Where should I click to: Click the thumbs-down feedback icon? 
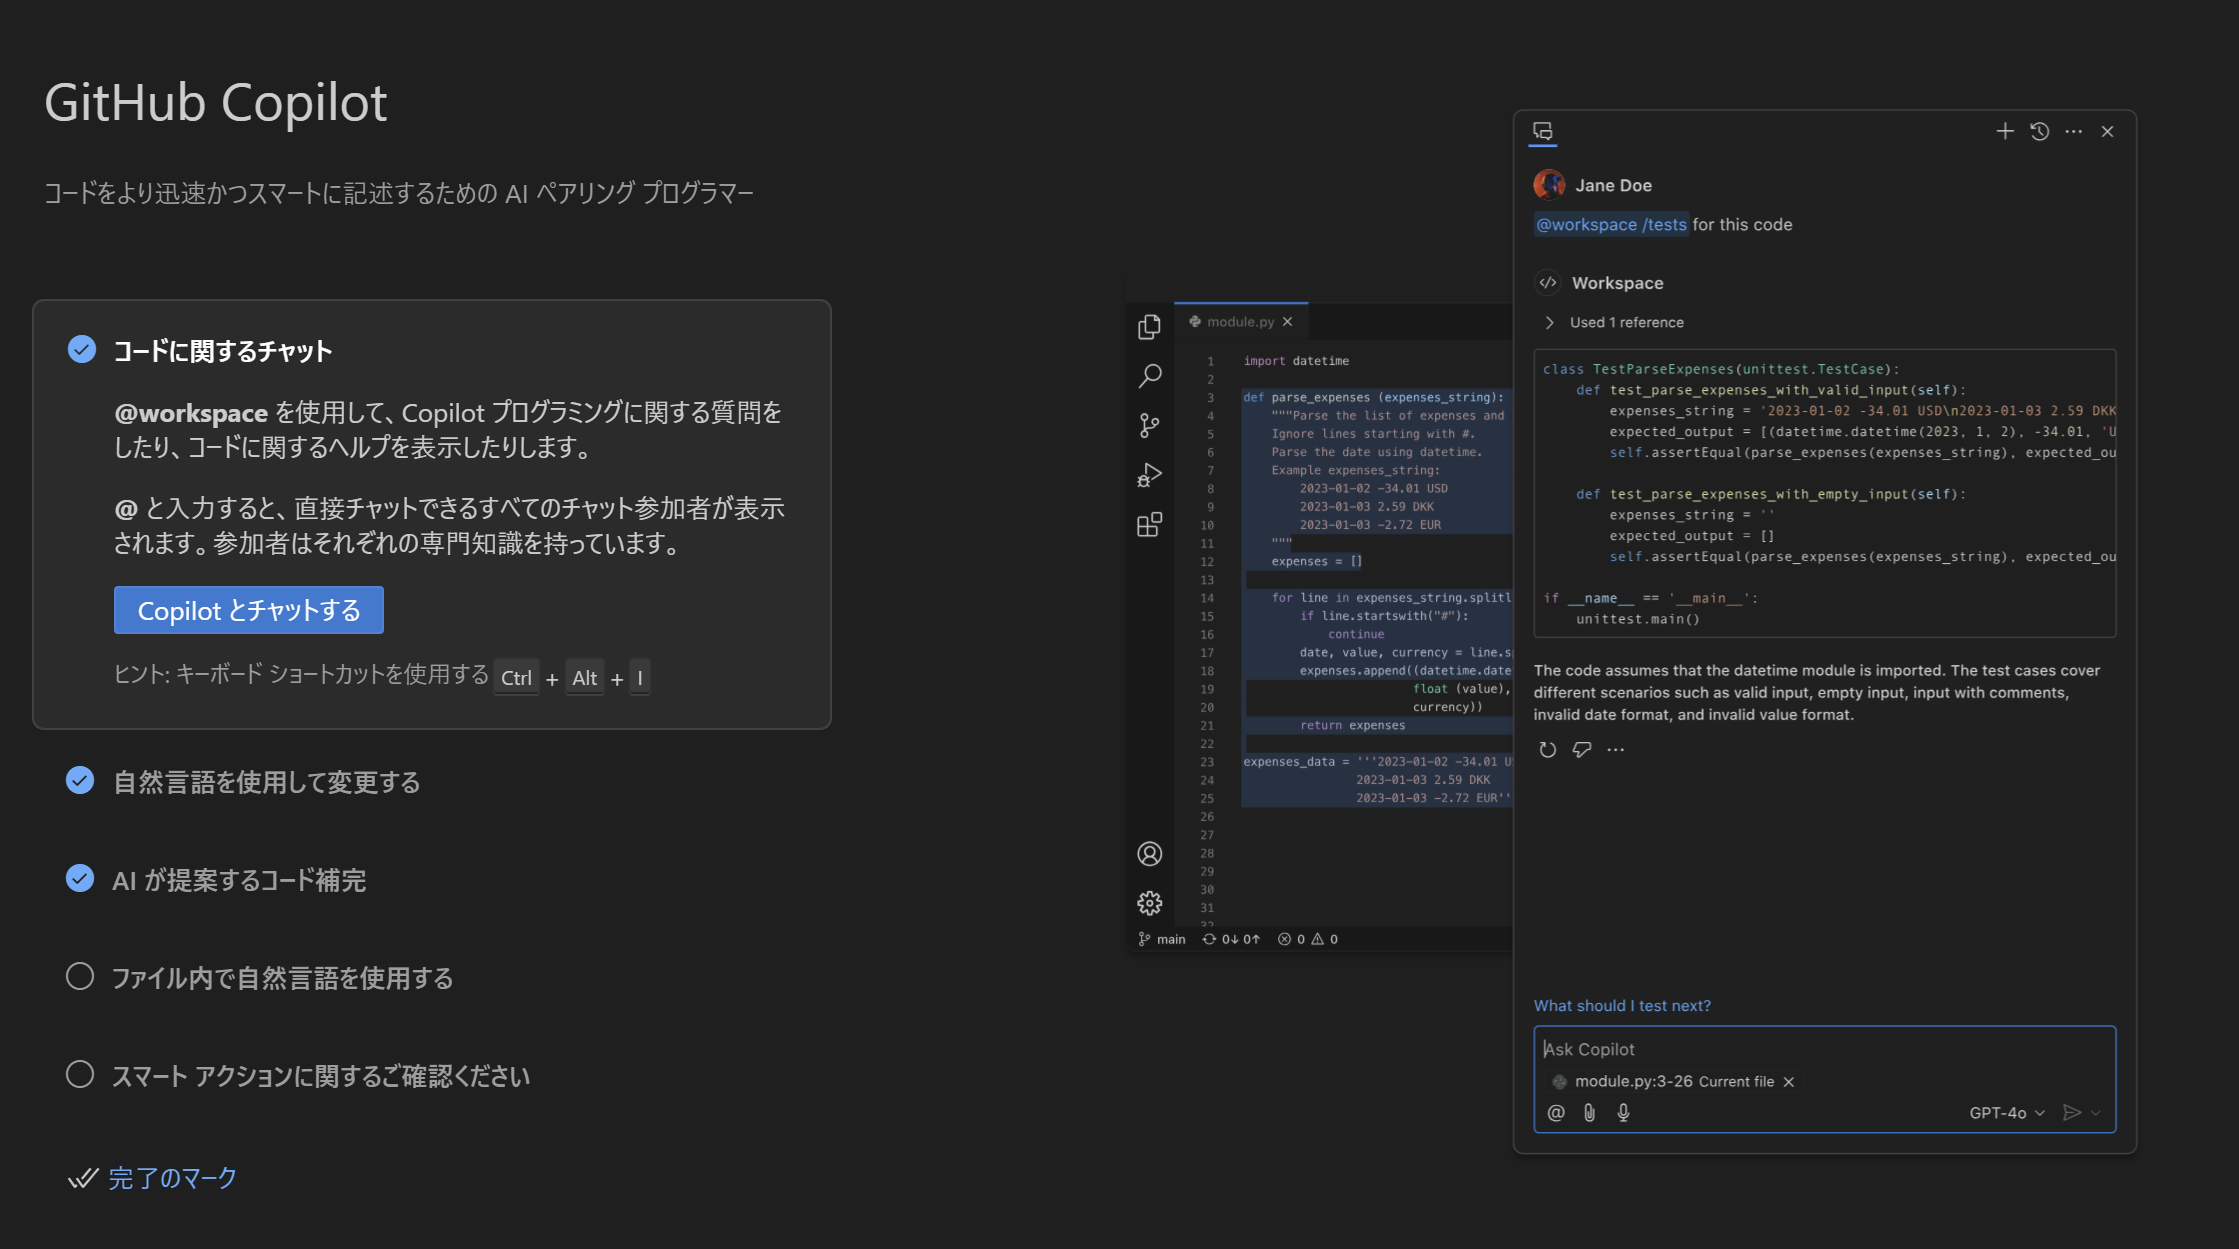[1581, 749]
